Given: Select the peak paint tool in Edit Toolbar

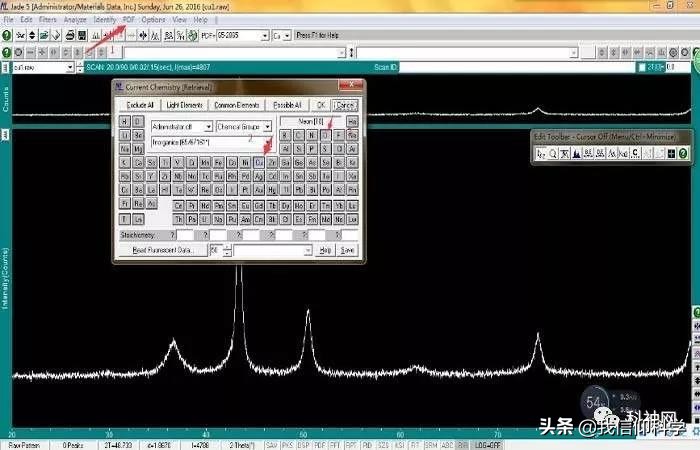Looking at the screenshot, I should 576,154.
